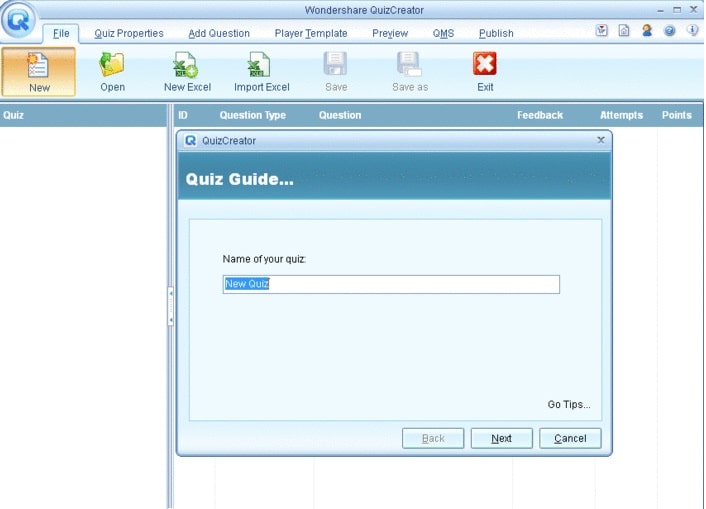The width and height of the screenshot is (706, 509).
Task: Open the Quiz Properties tab
Action: pyautogui.click(x=129, y=33)
